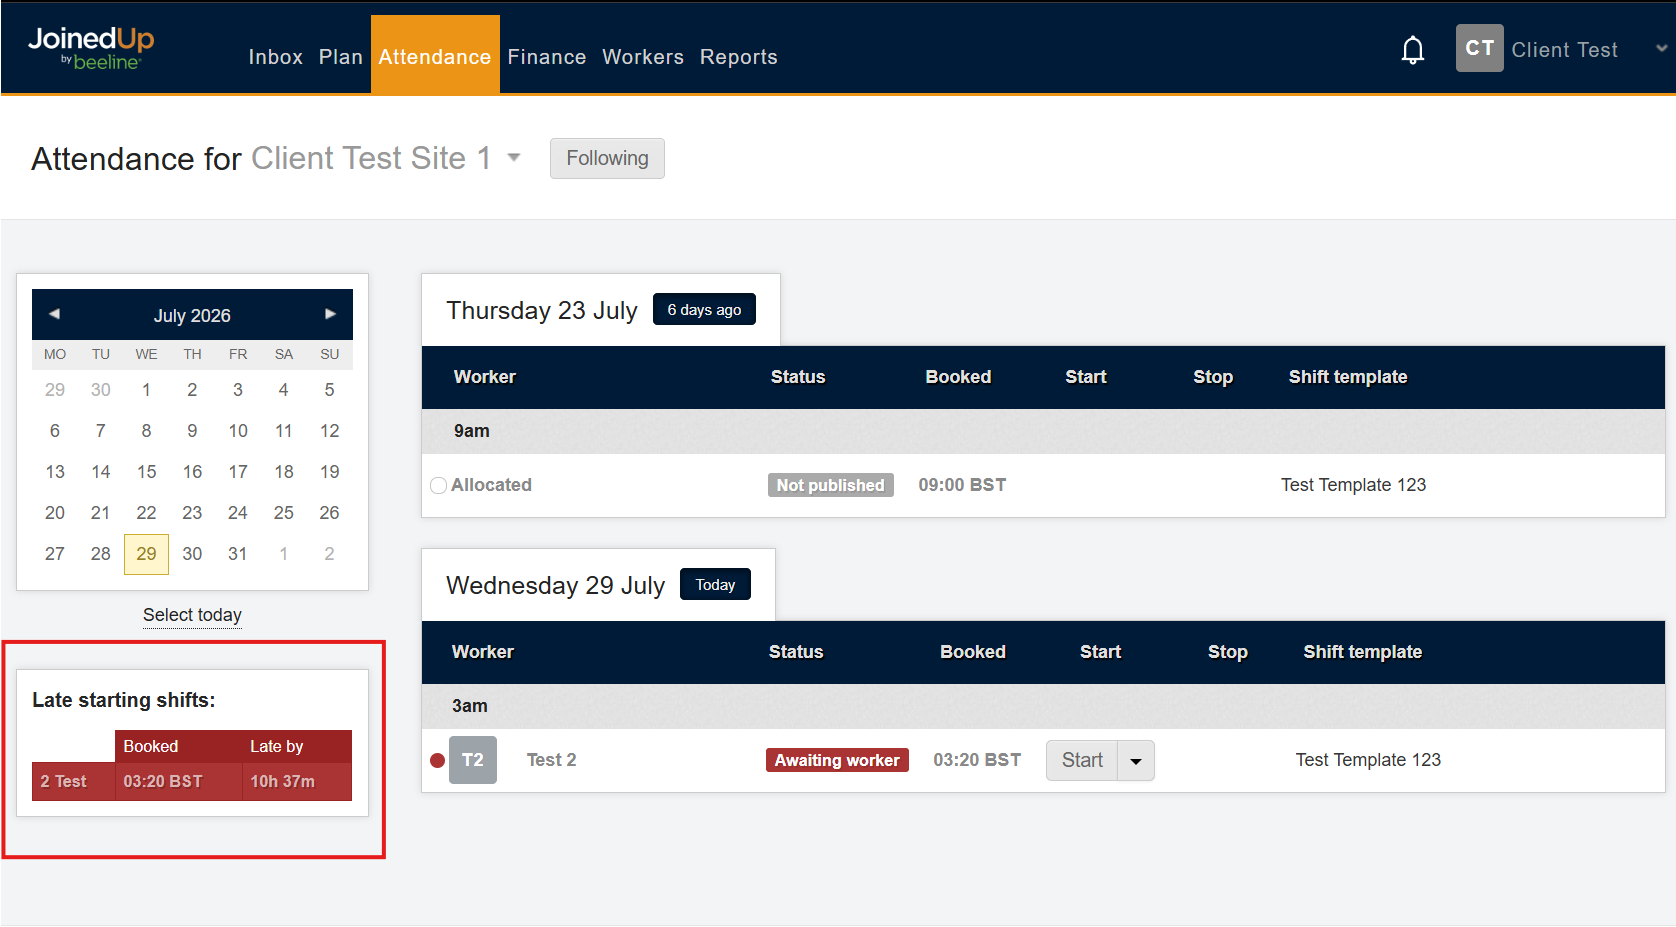Click the Awaiting worker status badge
1676x927 pixels.
pos(837,760)
